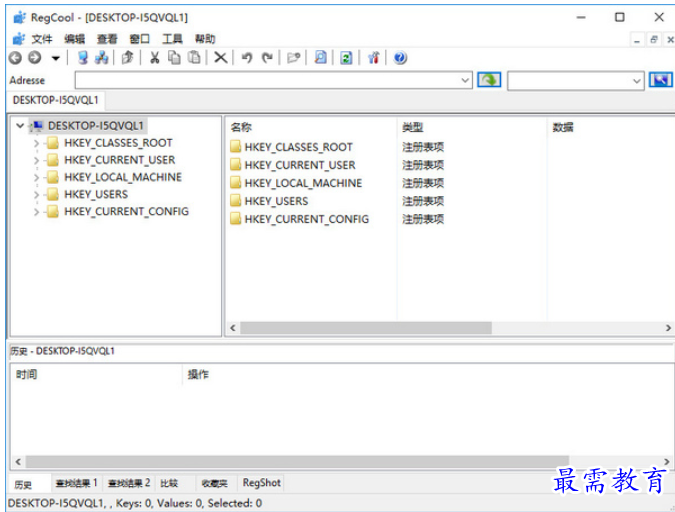Click the green Refresh icon
The image size is (675, 512).
(346, 58)
